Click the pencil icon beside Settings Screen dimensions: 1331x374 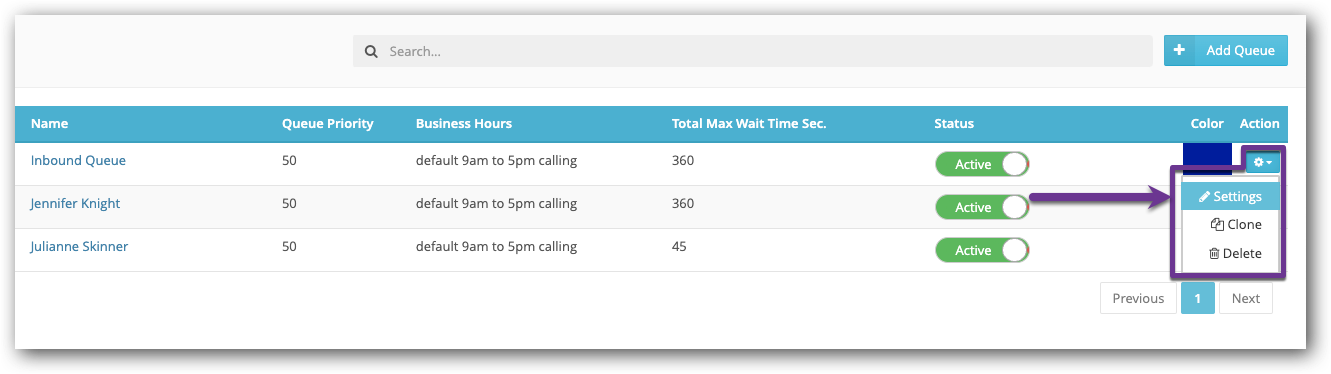click(x=1204, y=197)
